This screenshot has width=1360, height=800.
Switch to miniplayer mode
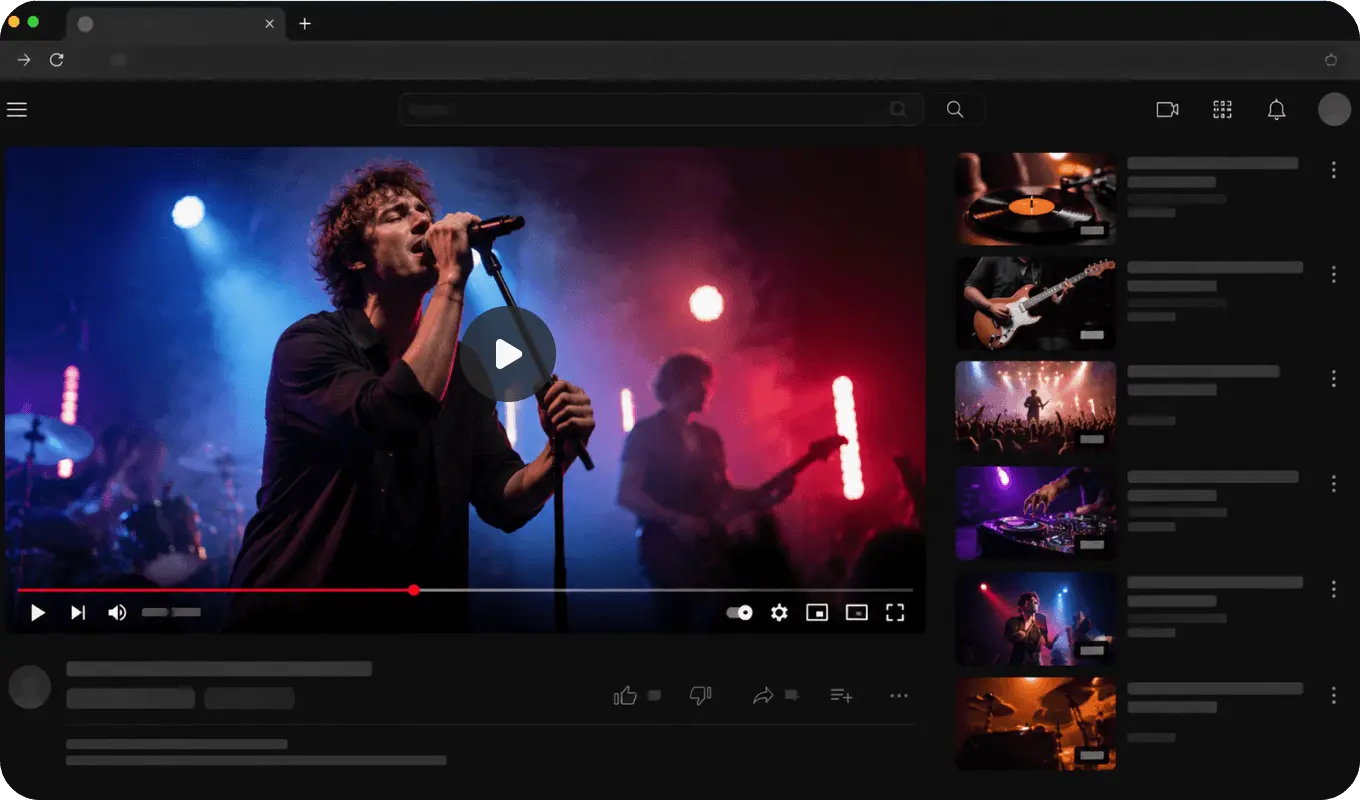pos(817,613)
